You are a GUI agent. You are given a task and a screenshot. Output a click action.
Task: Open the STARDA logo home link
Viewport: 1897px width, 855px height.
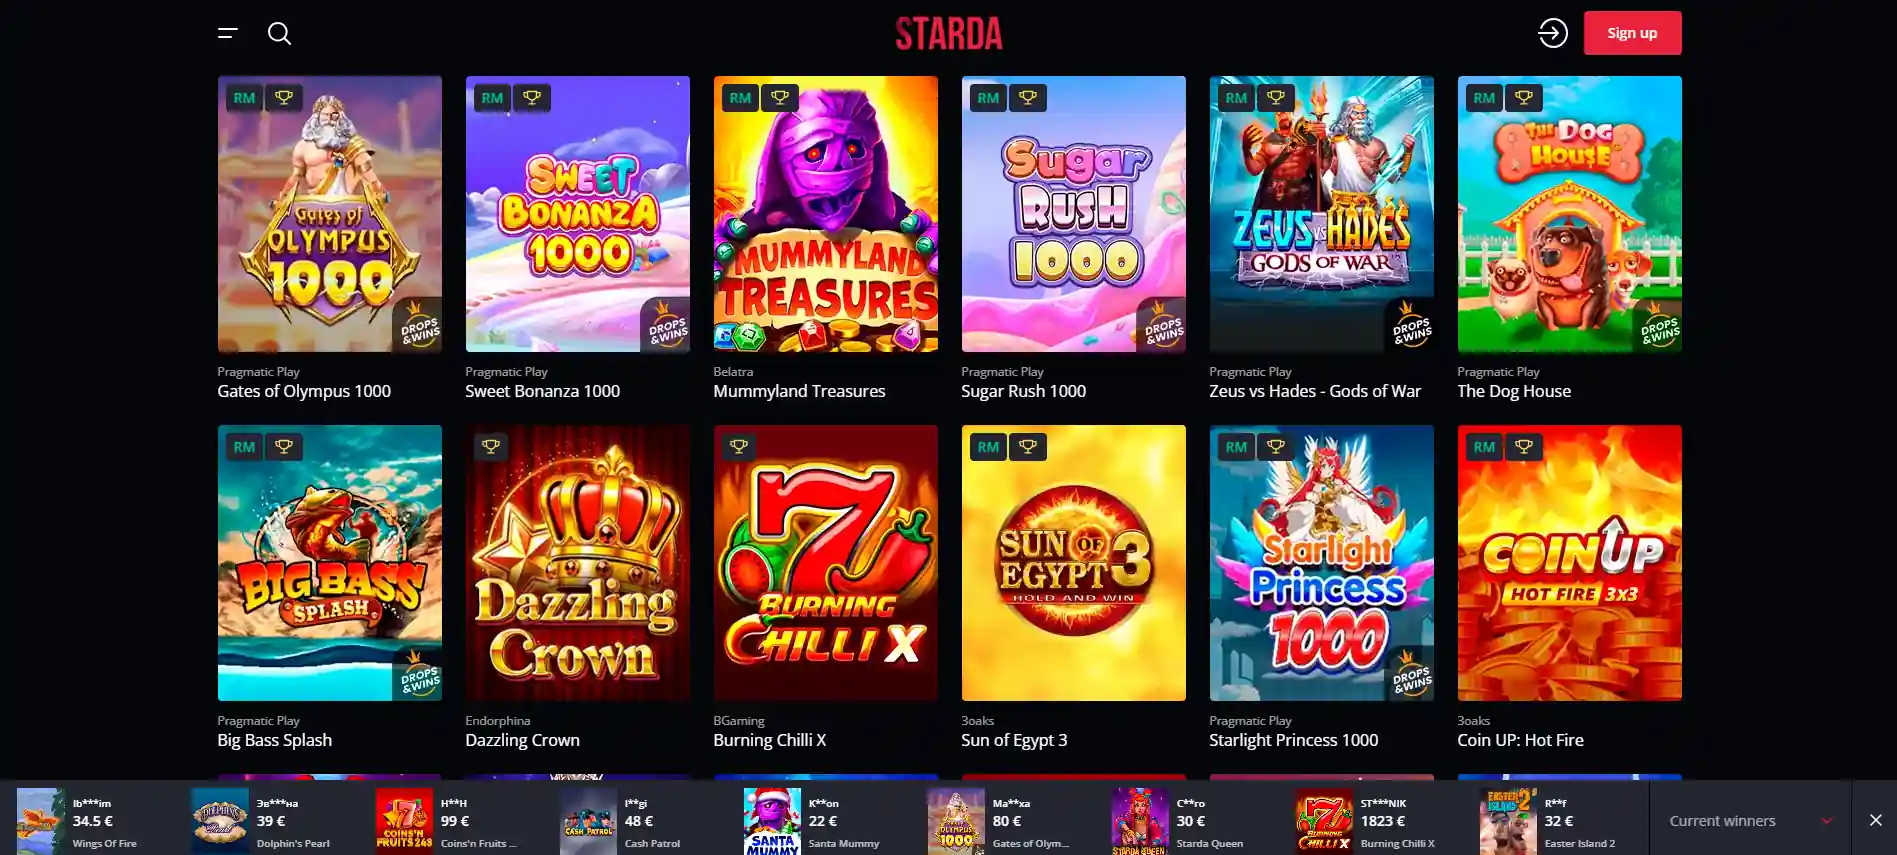pyautogui.click(x=948, y=34)
